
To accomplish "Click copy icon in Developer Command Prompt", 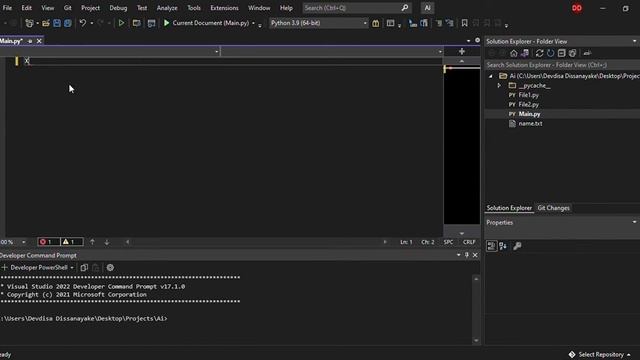I will (84, 268).
